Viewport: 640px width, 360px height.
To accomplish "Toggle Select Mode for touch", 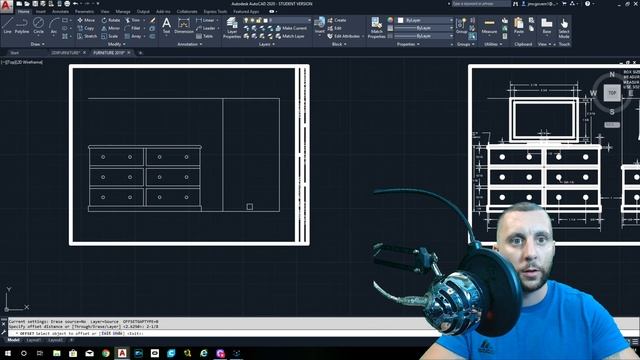I will [564, 28].
